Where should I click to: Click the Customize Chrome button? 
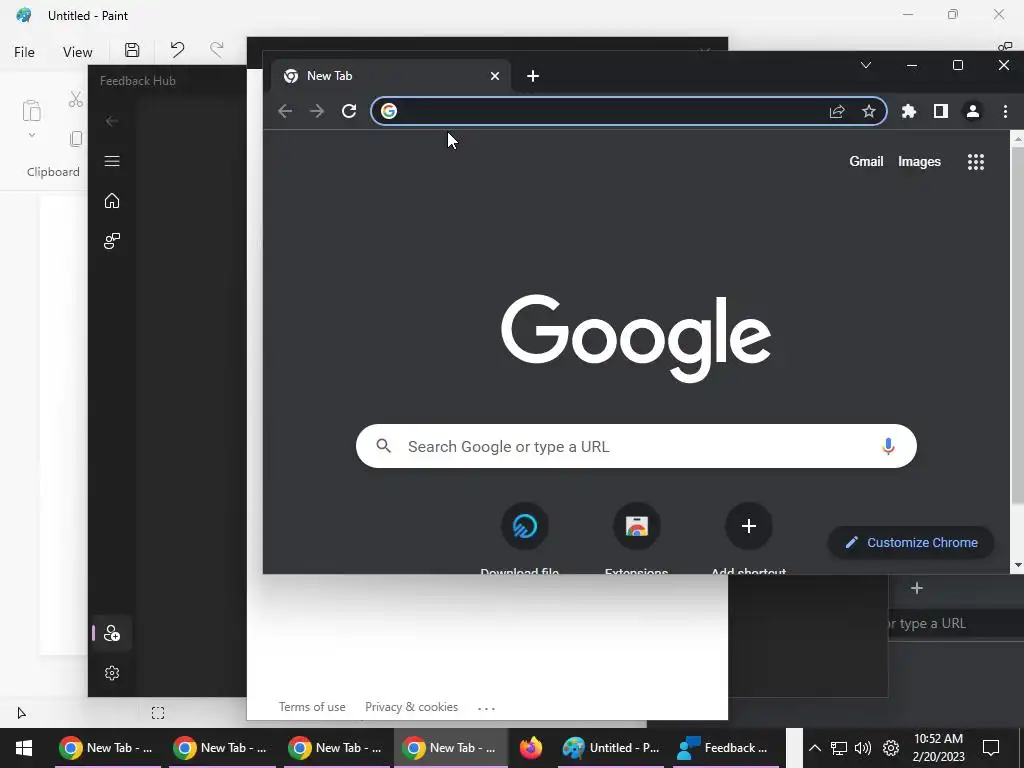911,543
